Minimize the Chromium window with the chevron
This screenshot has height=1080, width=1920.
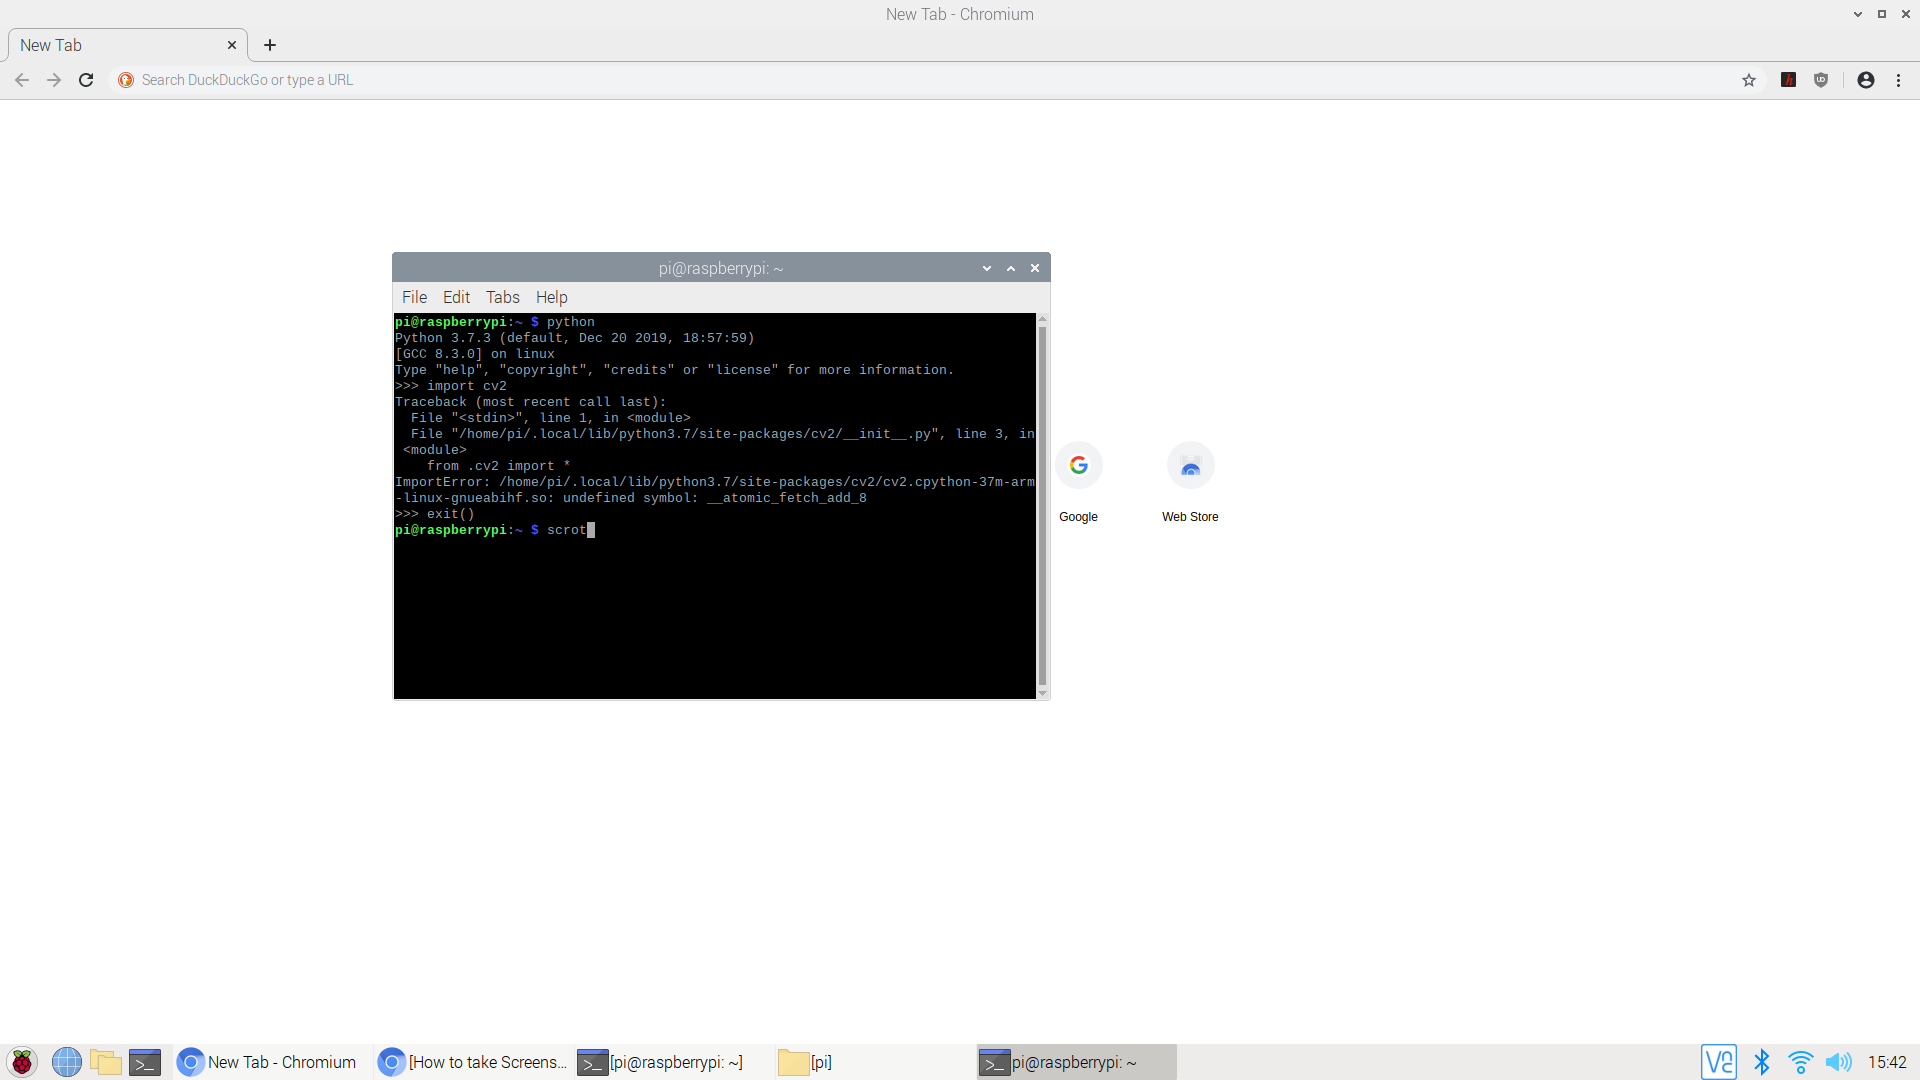tap(1858, 14)
